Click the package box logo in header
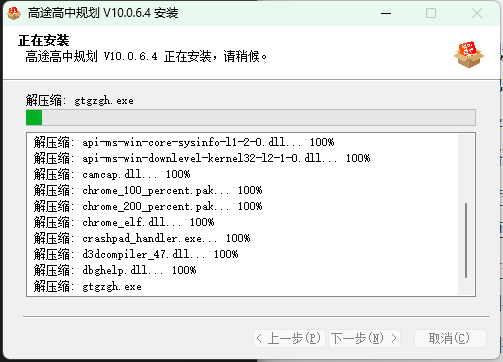Screen dimensions: 503x362 (x=469, y=54)
